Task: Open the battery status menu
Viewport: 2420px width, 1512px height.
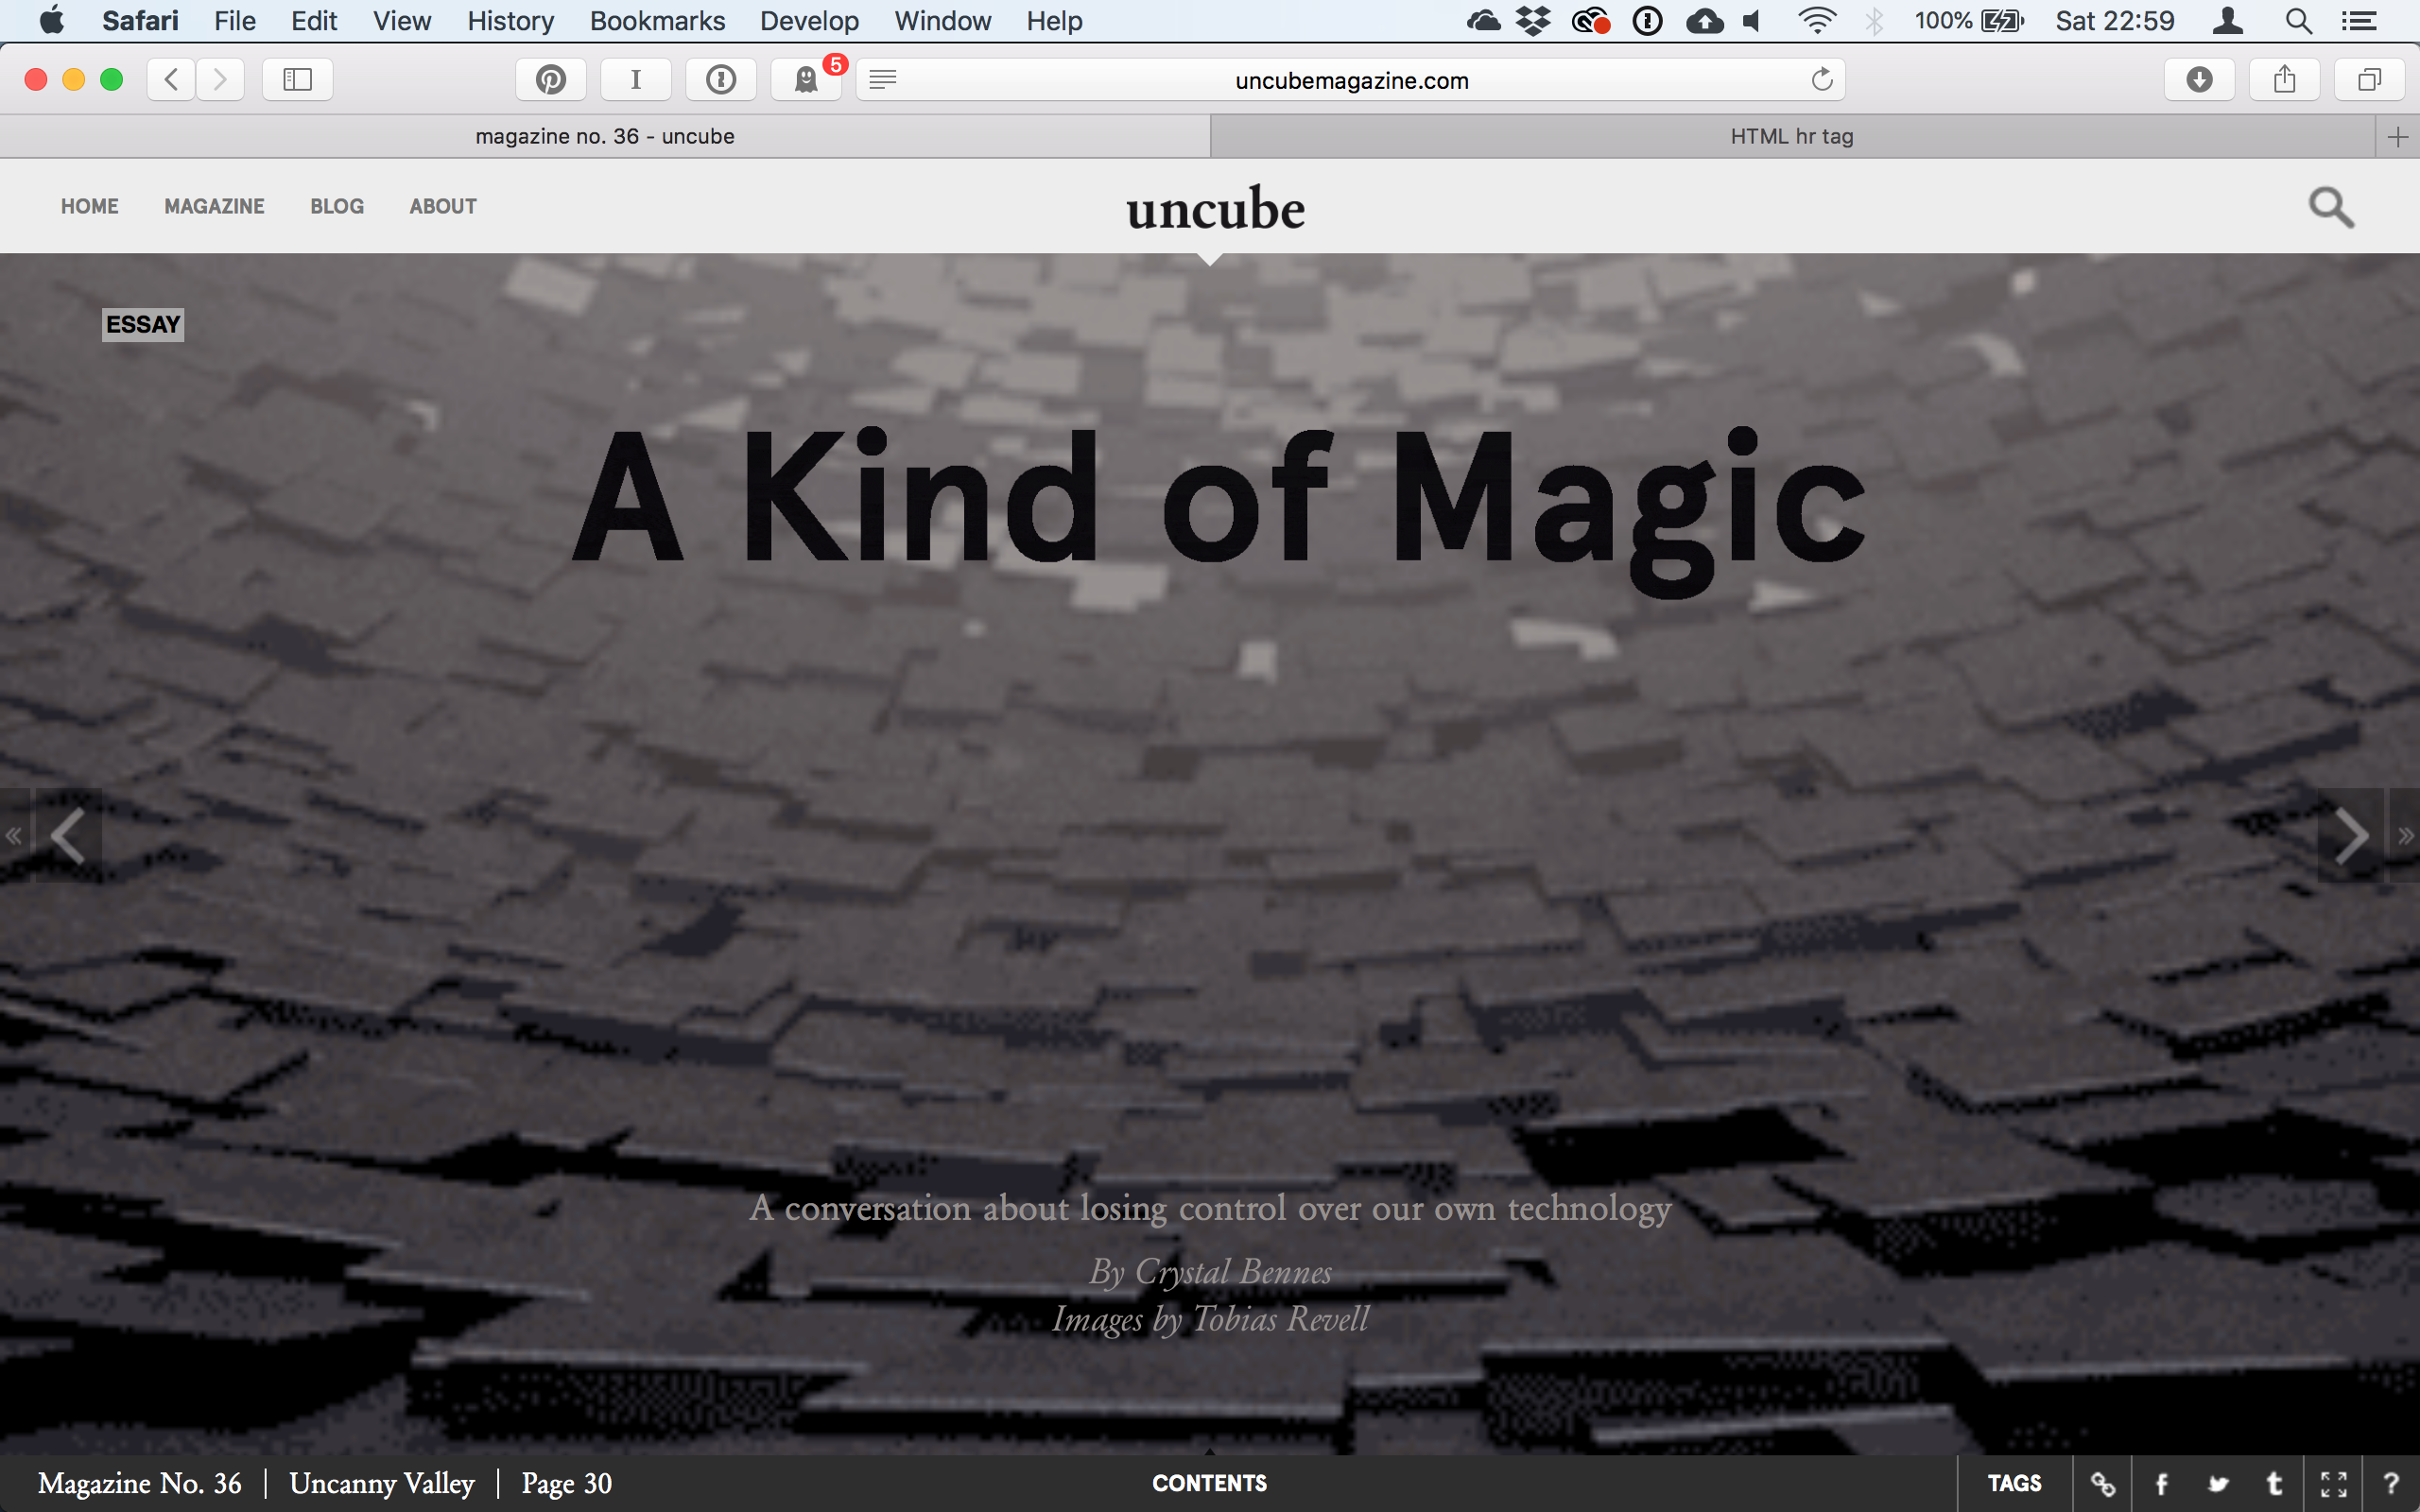Action: pos(1969,20)
